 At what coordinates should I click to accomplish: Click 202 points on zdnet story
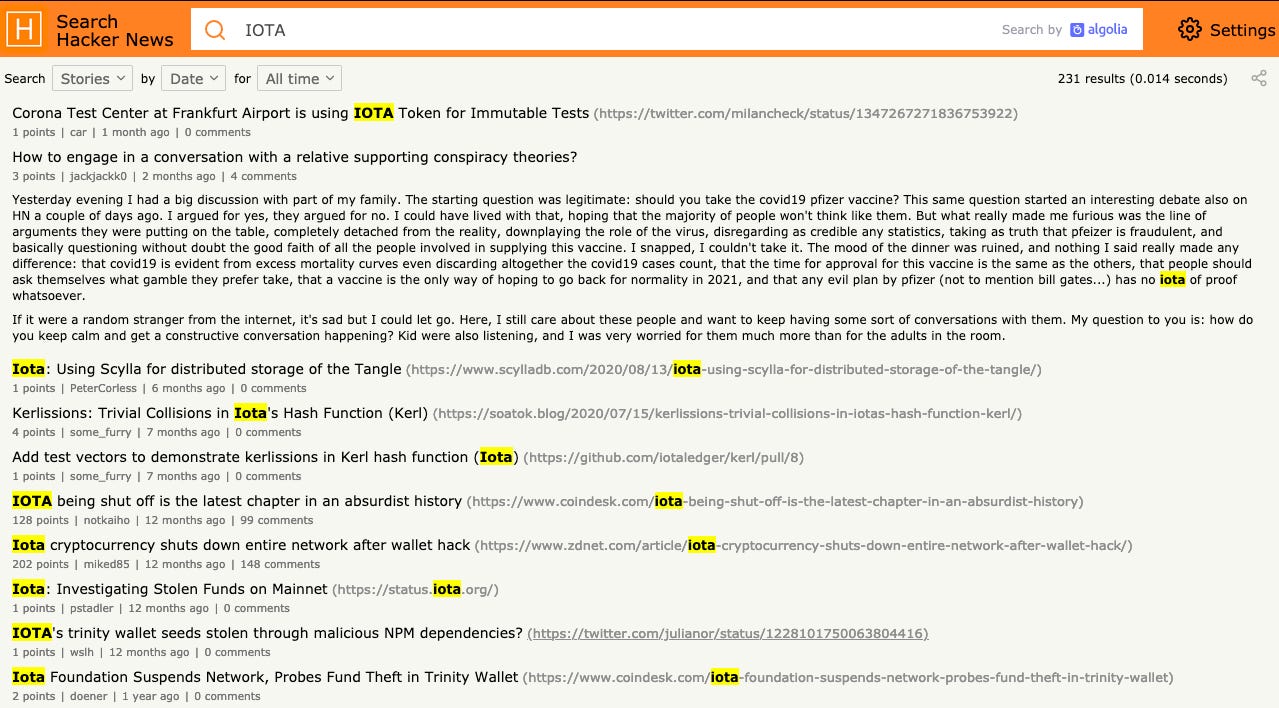(41, 564)
